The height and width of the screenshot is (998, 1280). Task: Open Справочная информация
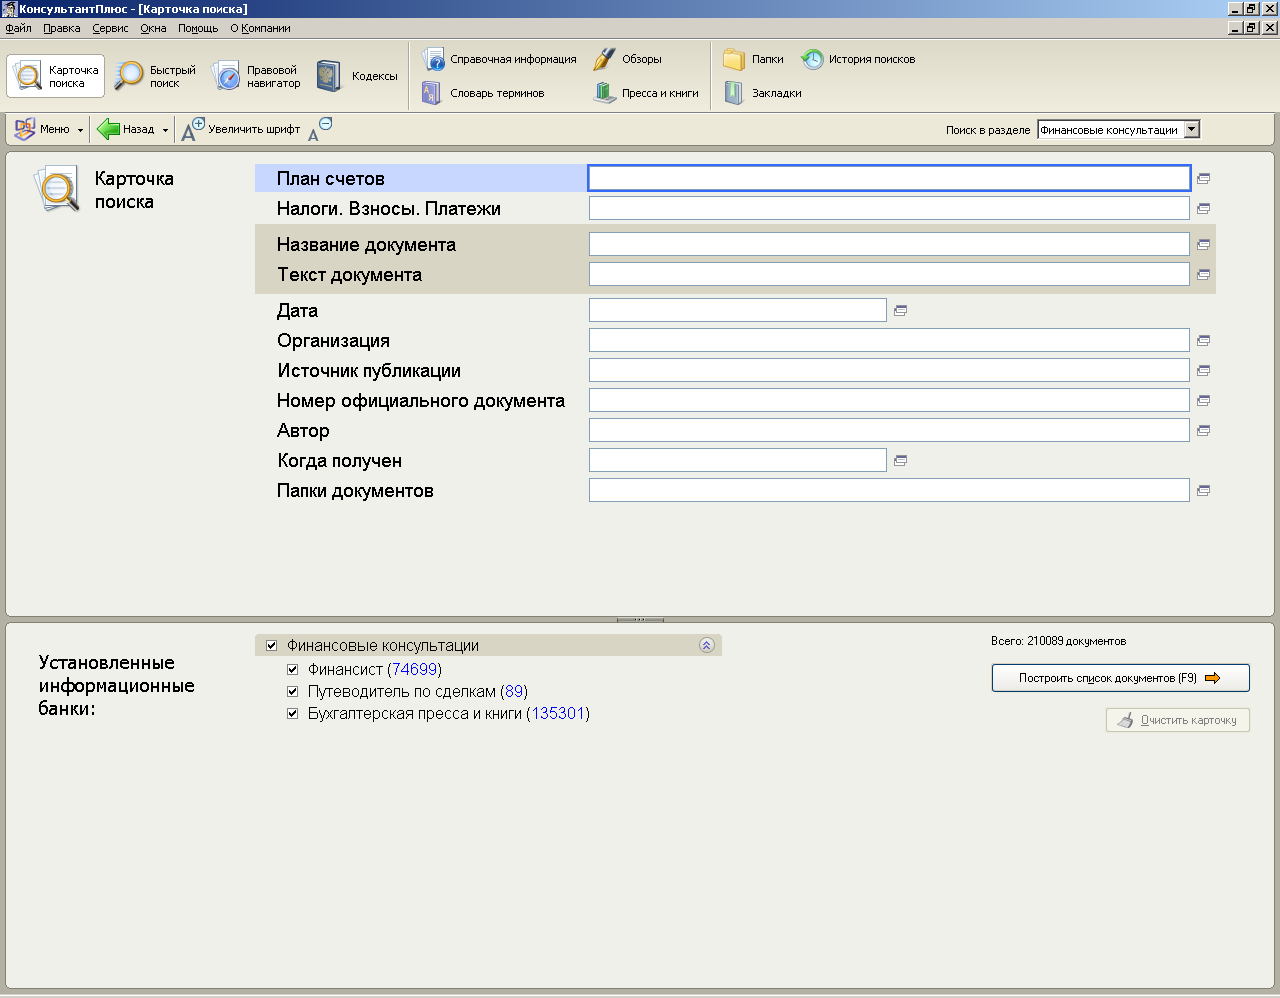point(499,59)
